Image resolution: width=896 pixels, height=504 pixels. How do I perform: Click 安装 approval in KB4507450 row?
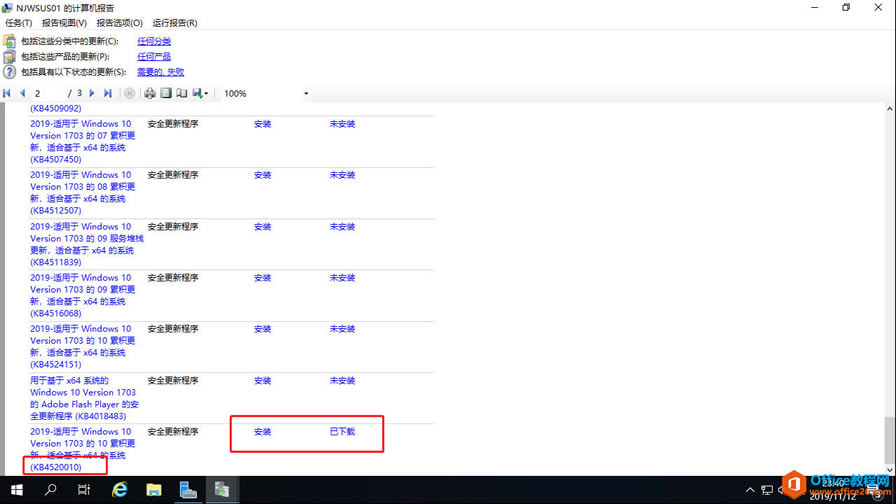[262, 124]
